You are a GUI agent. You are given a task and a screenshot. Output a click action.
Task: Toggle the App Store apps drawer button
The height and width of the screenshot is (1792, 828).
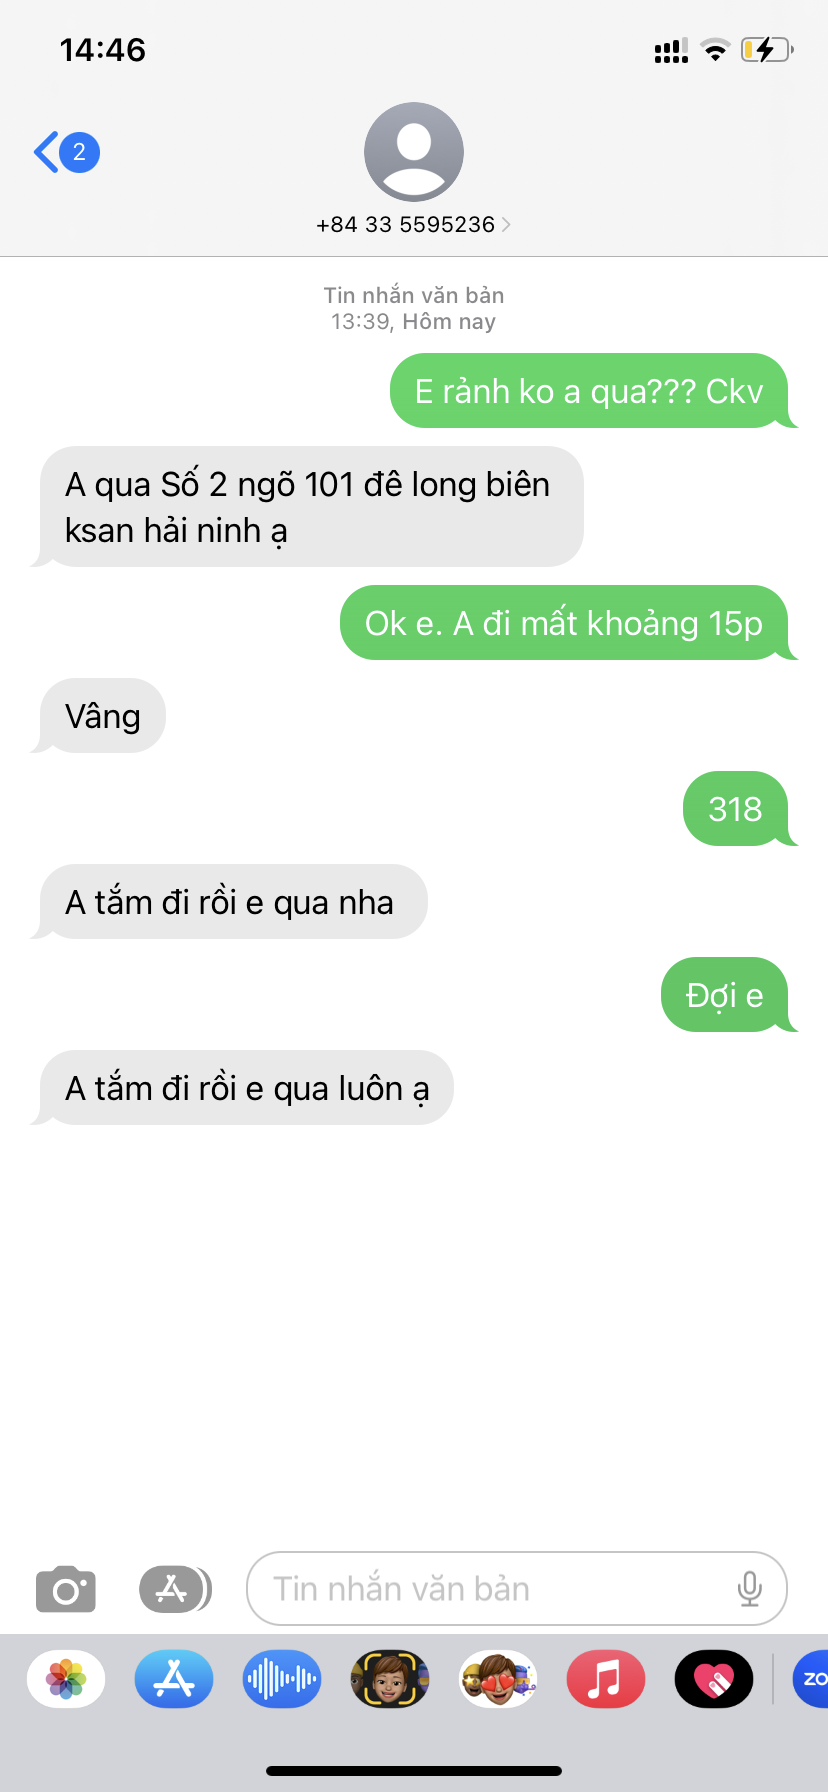coord(173,1589)
